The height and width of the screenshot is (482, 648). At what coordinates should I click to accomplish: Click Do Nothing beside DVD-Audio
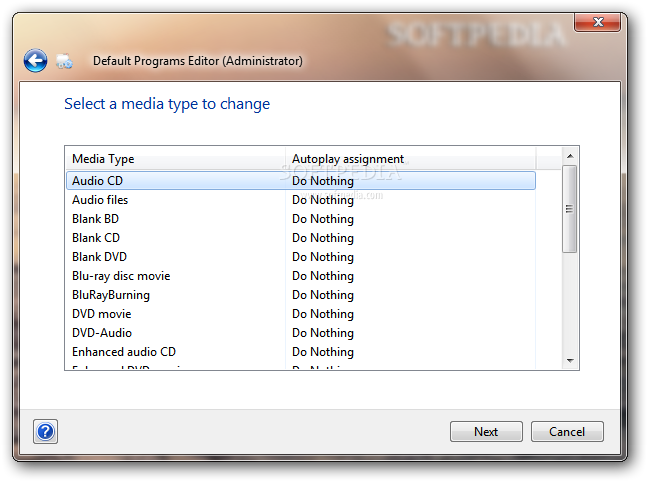(x=323, y=333)
